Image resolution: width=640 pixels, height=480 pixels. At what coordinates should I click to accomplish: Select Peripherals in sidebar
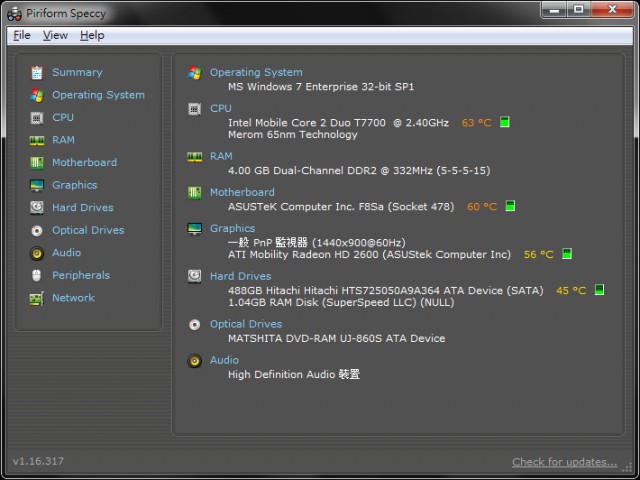(x=81, y=276)
